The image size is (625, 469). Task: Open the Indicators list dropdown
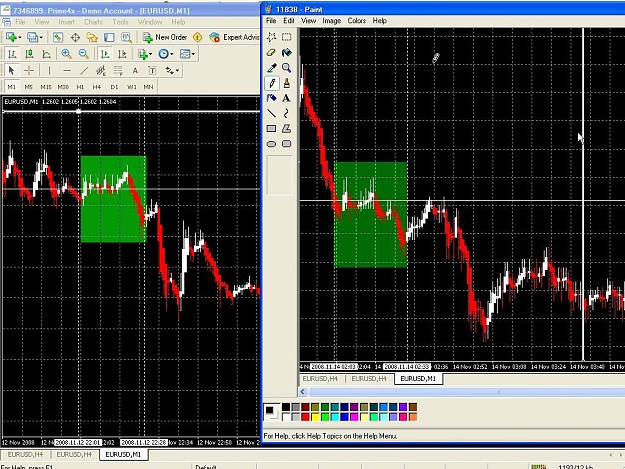151,54
